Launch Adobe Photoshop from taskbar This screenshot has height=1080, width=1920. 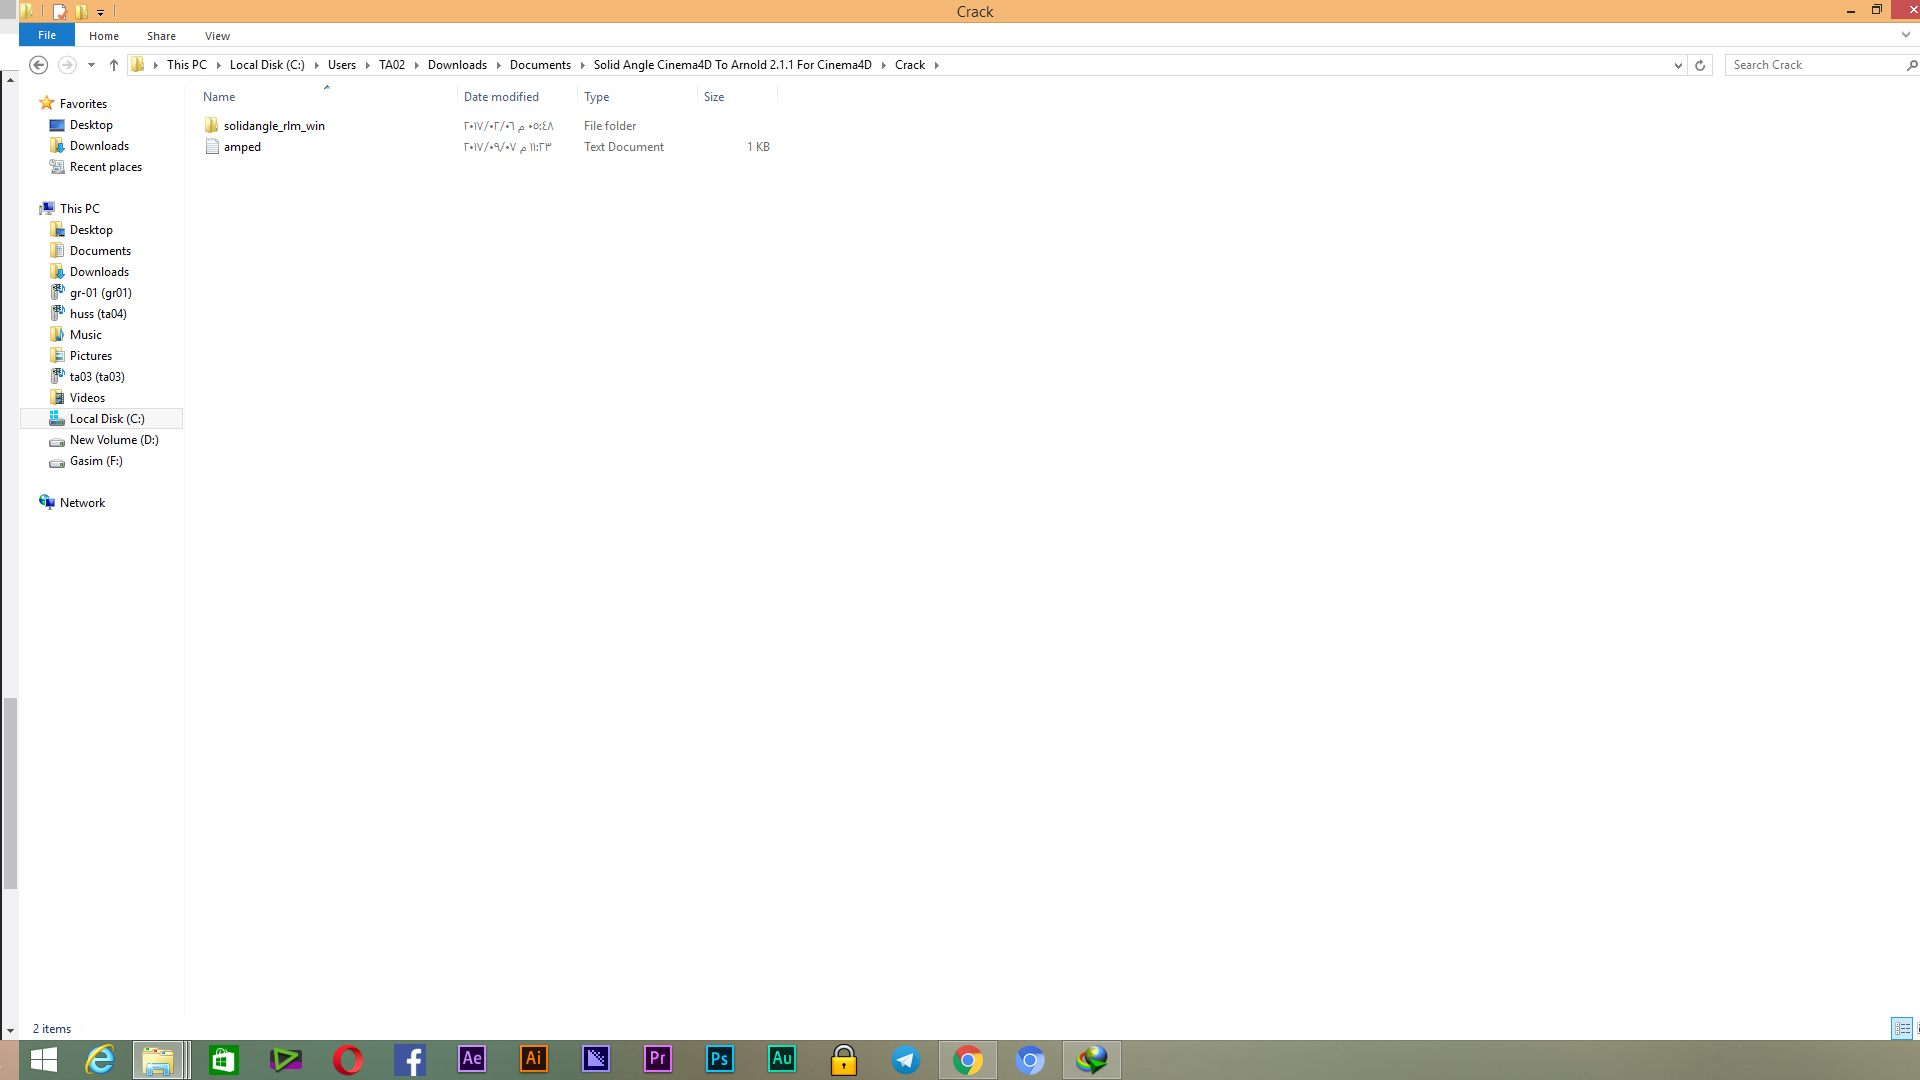(x=720, y=1060)
